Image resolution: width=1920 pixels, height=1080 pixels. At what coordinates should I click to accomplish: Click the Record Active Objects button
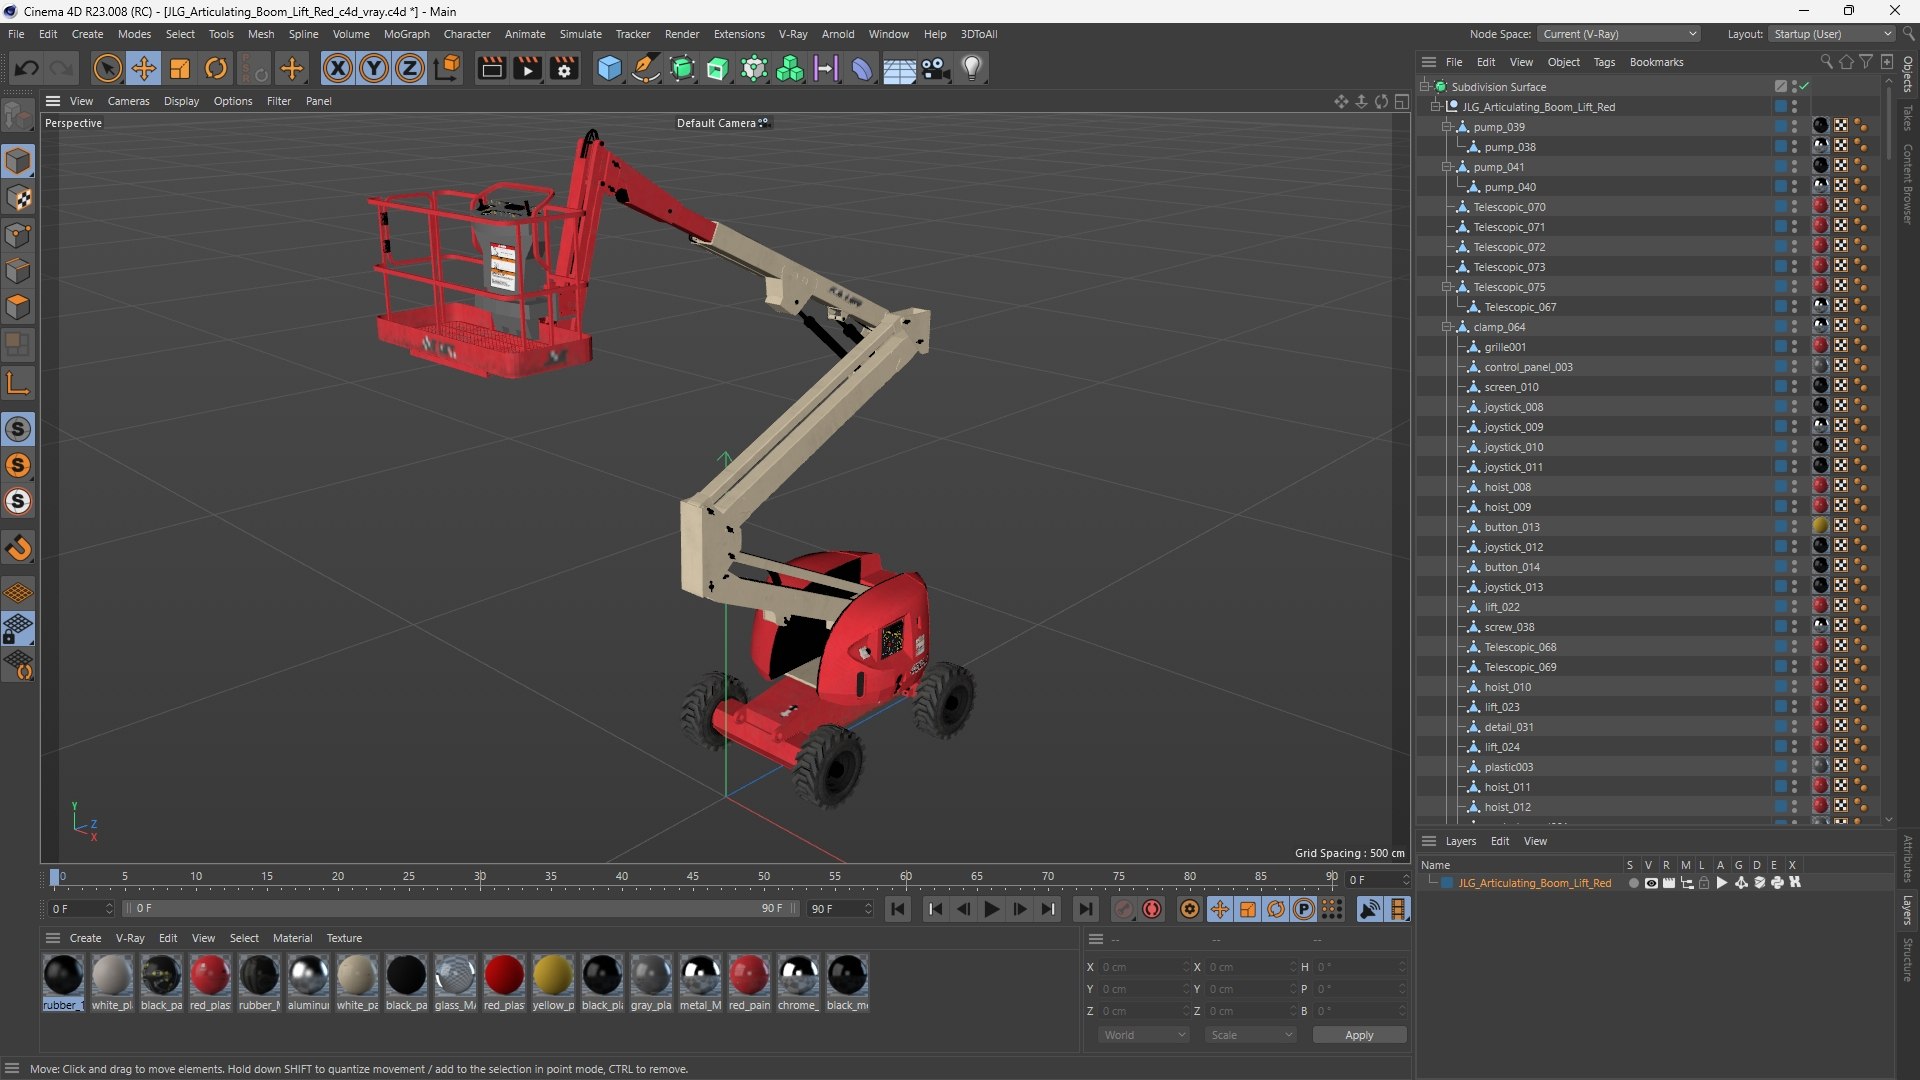point(1124,909)
